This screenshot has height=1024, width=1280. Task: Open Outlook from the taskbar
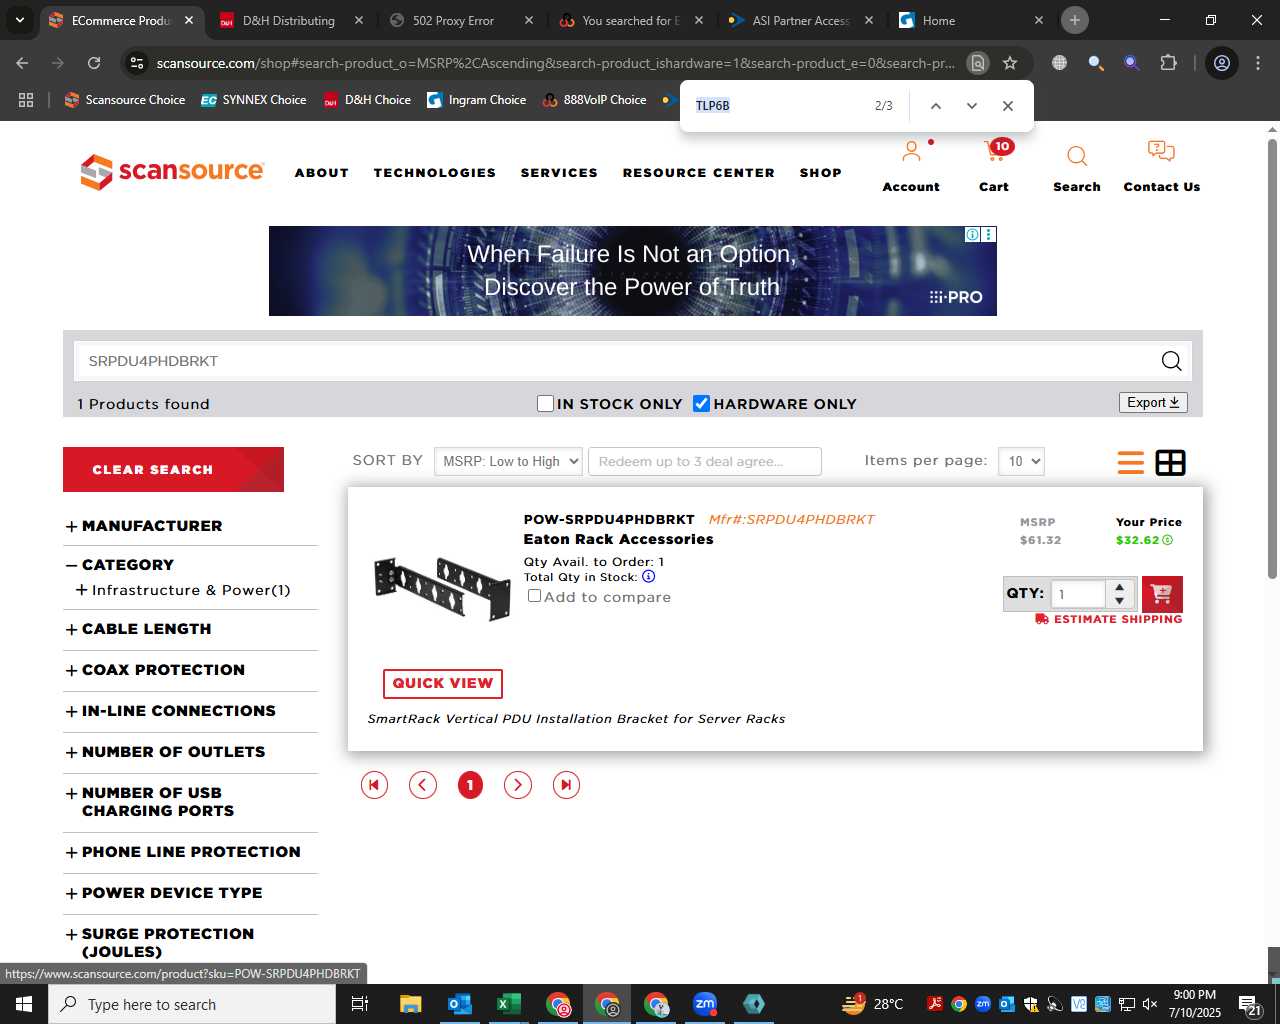(459, 1004)
